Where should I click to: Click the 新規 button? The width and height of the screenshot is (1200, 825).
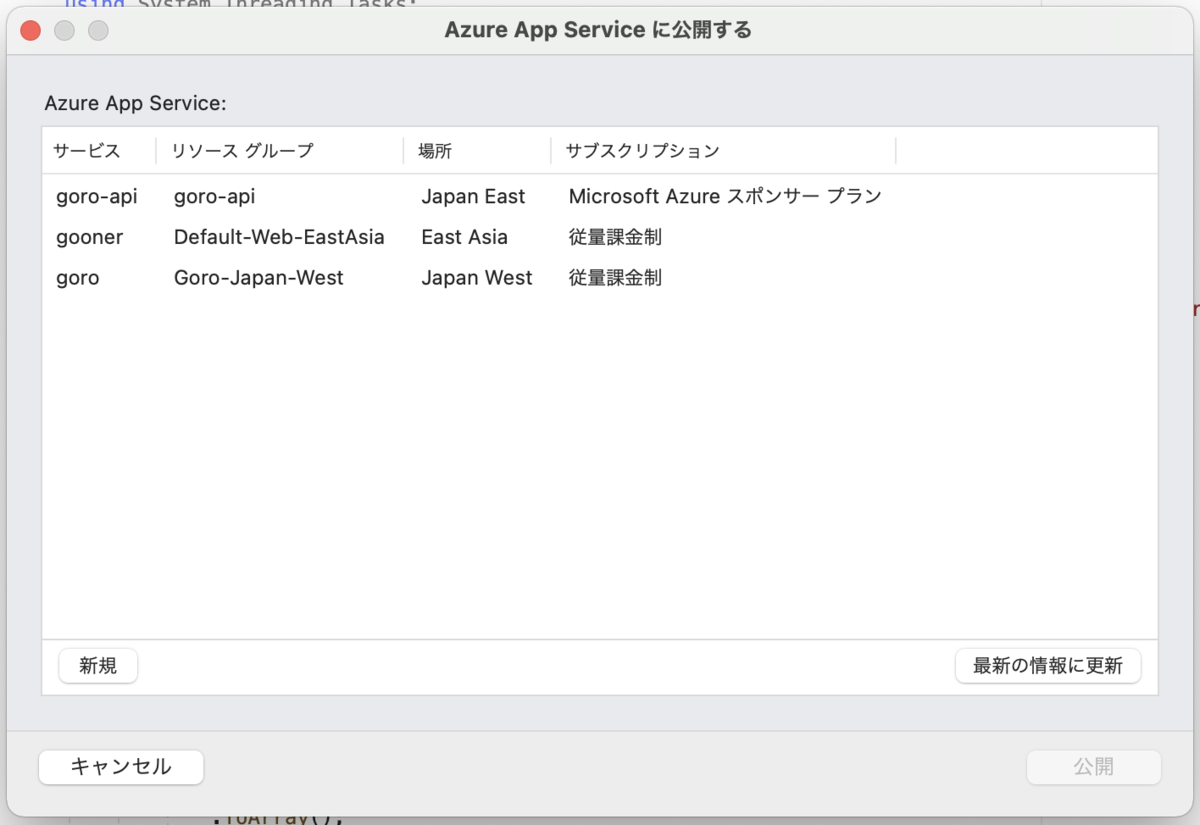click(98, 666)
